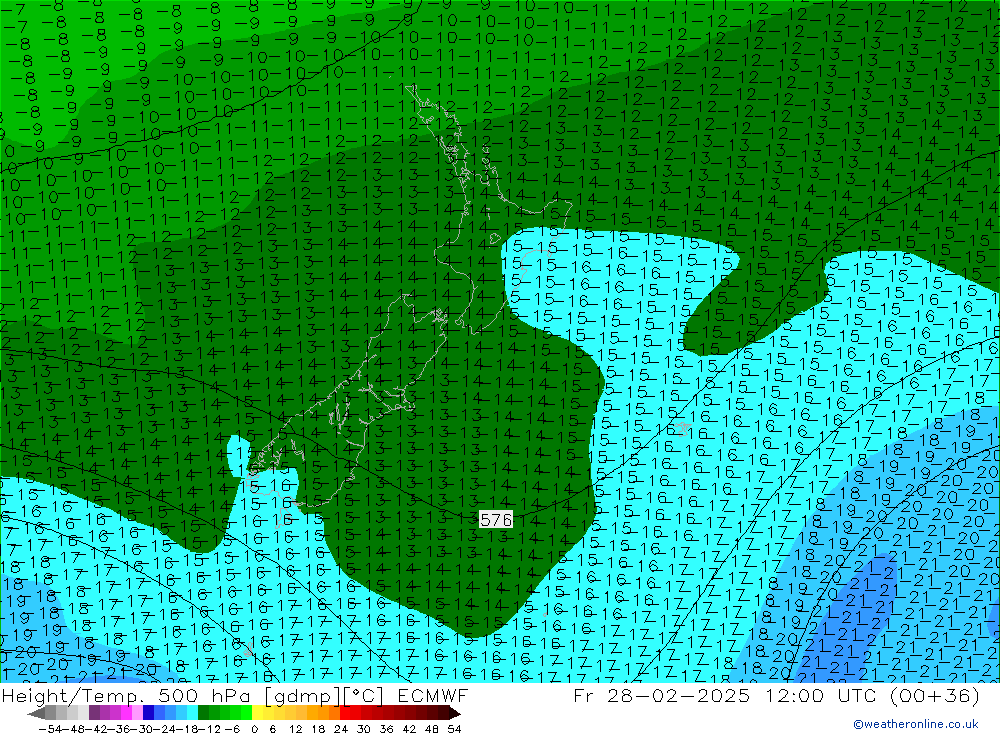Click the '12' legend scale value
1000x733 pixels.
click(296, 729)
